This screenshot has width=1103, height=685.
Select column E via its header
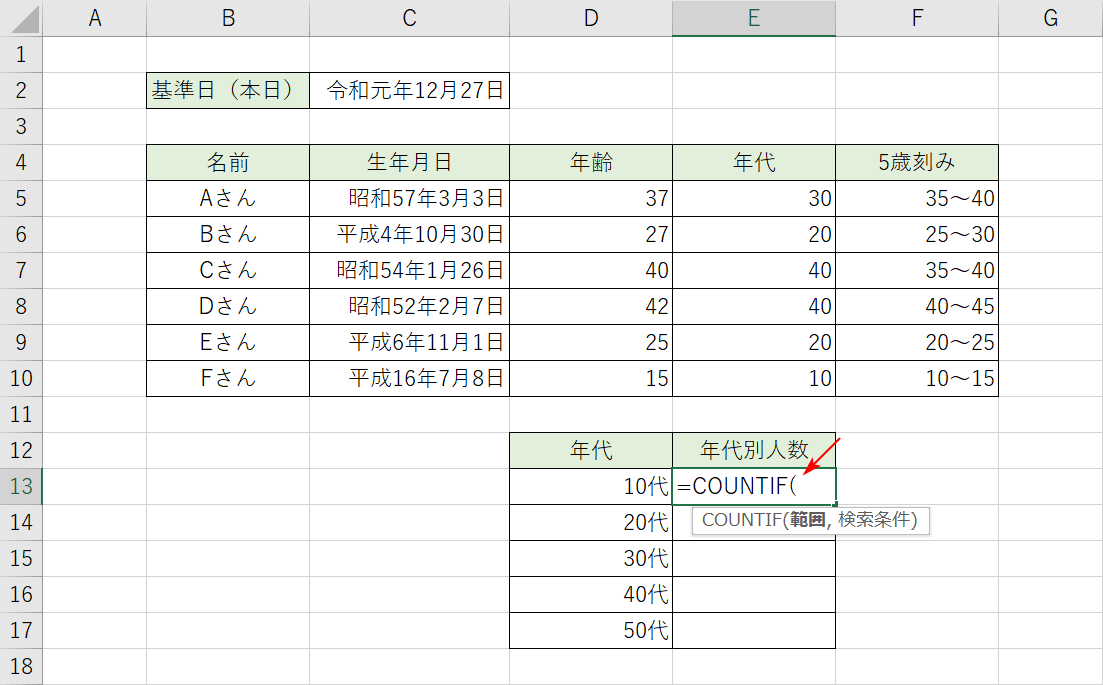pos(753,17)
